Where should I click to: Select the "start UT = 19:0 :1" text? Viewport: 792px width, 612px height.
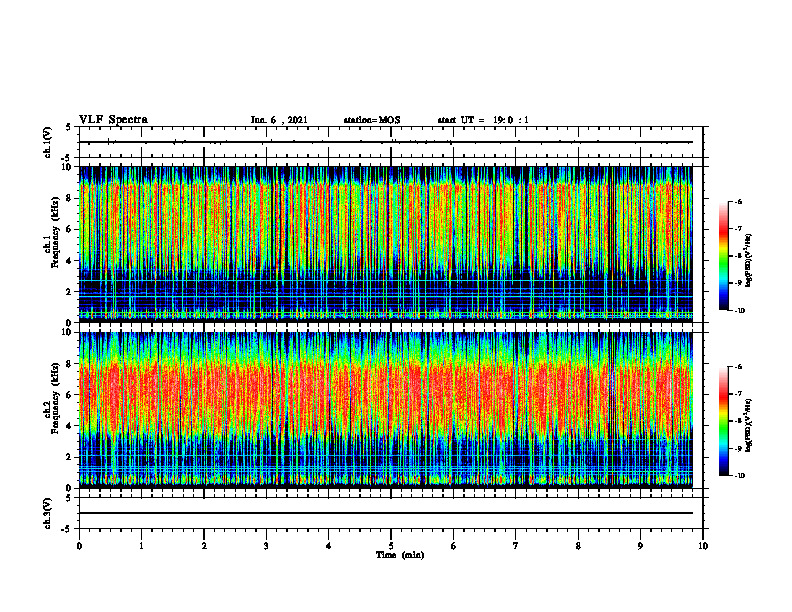pyautogui.click(x=483, y=120)
